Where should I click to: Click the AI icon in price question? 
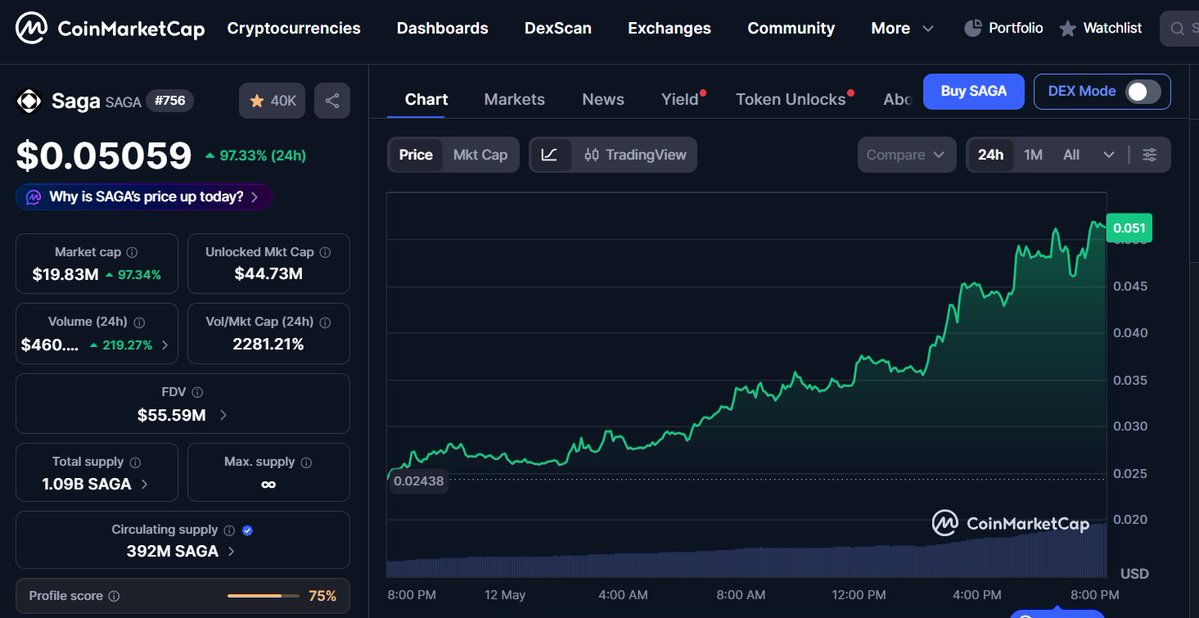pos(34,197)
